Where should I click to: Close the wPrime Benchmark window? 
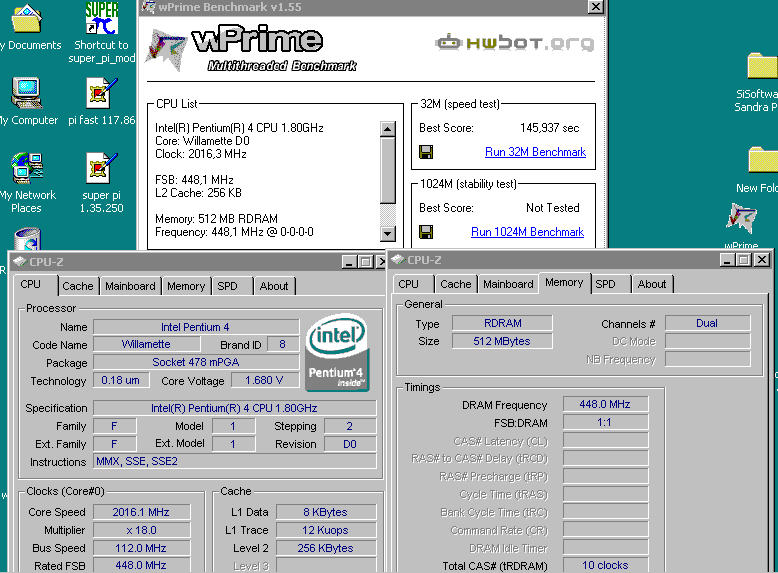pyautogui.click(x=595, y=7)
